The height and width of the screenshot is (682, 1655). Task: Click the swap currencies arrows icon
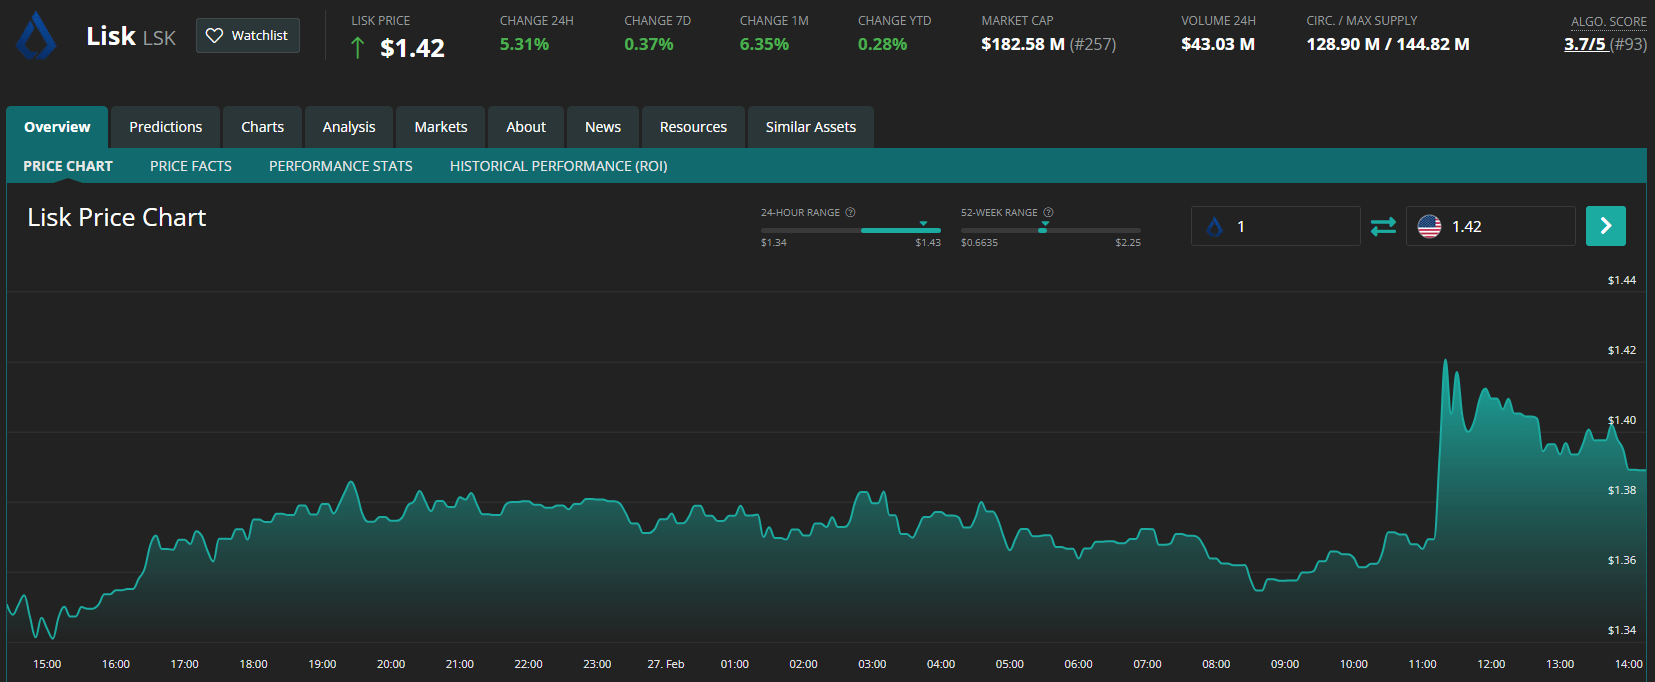[1383, 227]
